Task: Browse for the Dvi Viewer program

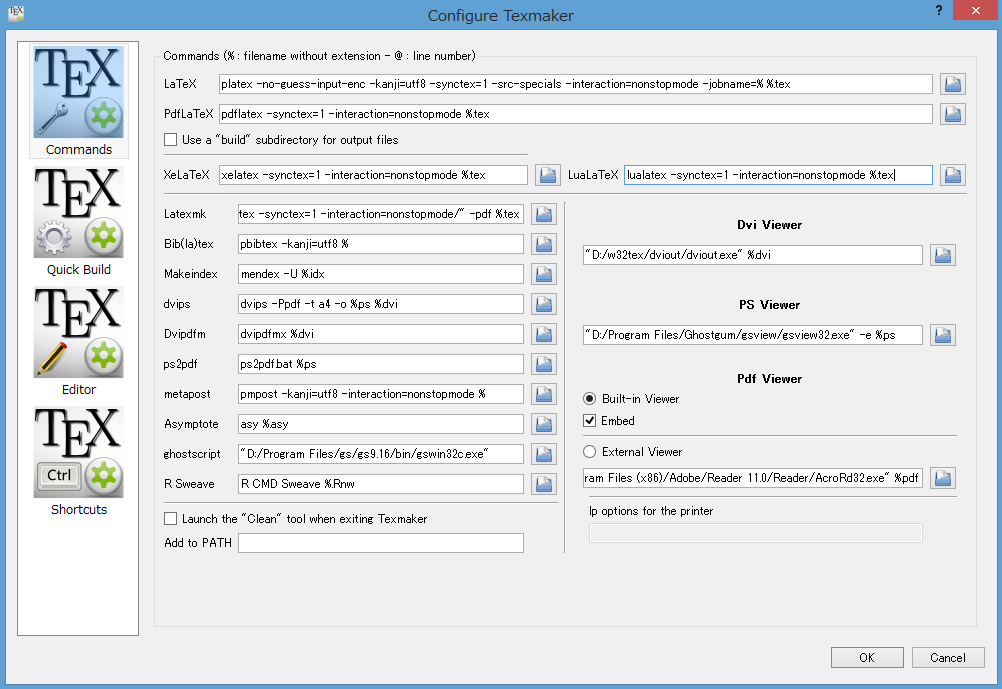Action: pyautogui.click(x=943, y=255)
